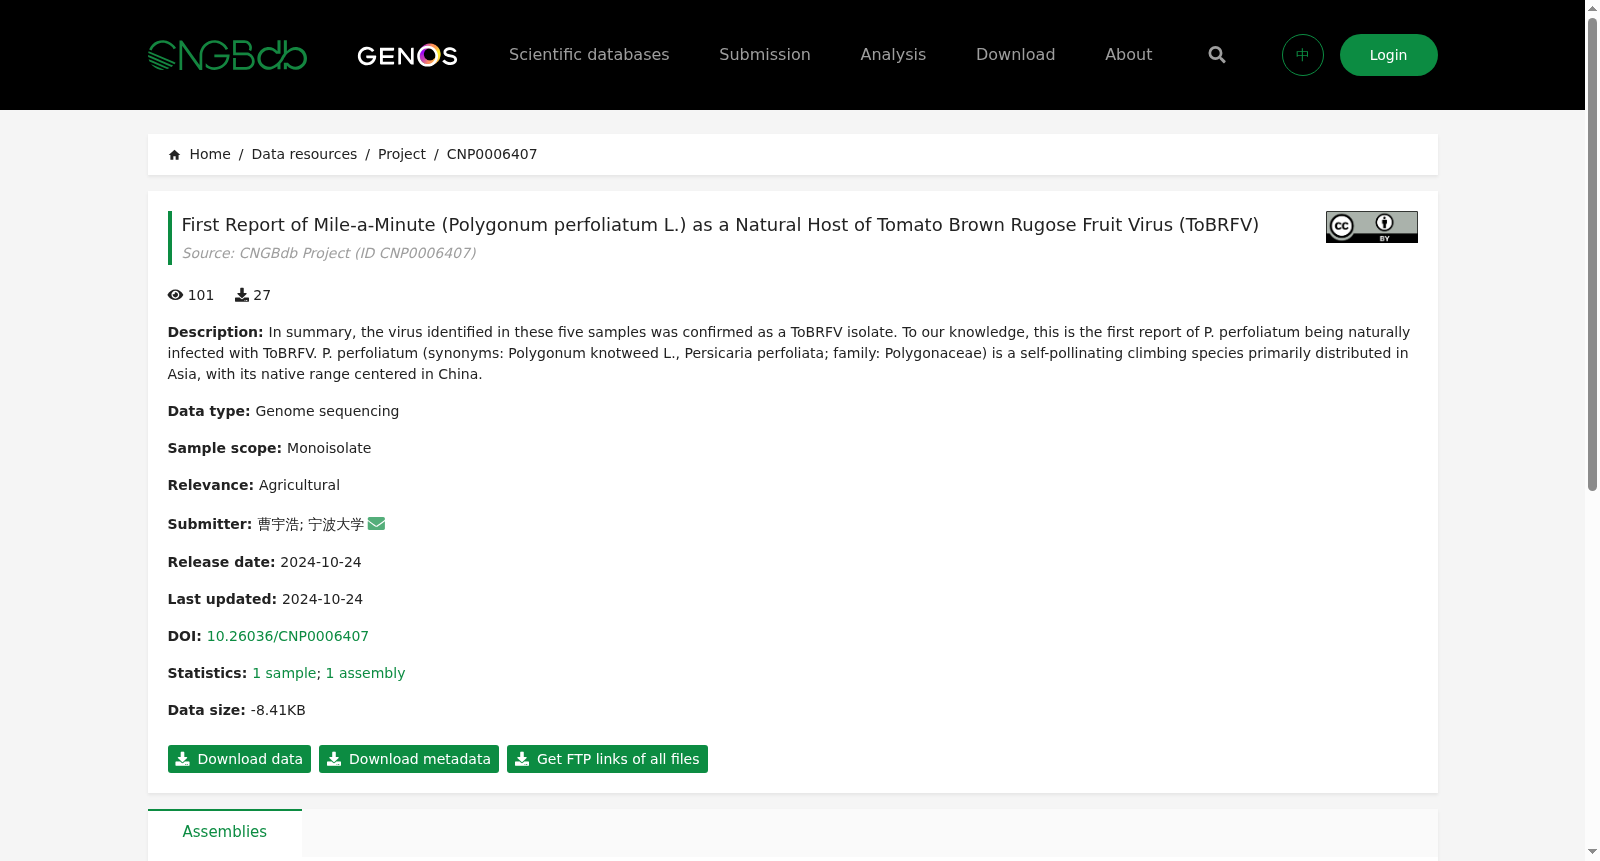The width and height of the screenshot is (1600, 861).
Task: Open the GENOS logo link
Action: (407, 55)
